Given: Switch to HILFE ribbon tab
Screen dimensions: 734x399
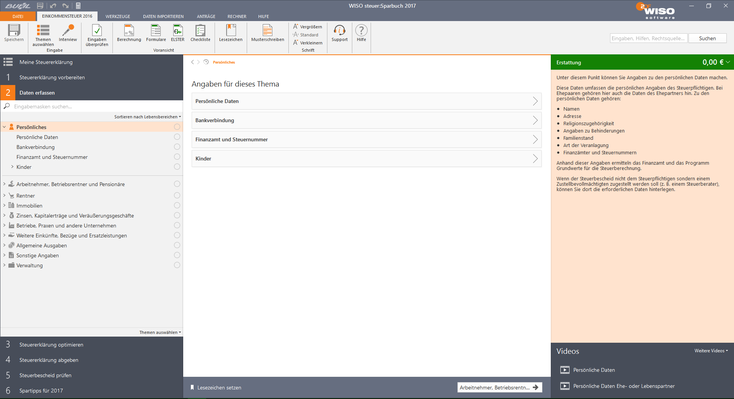Looking at the screenshot, I should pyautogui.click(x=264, y=16).
